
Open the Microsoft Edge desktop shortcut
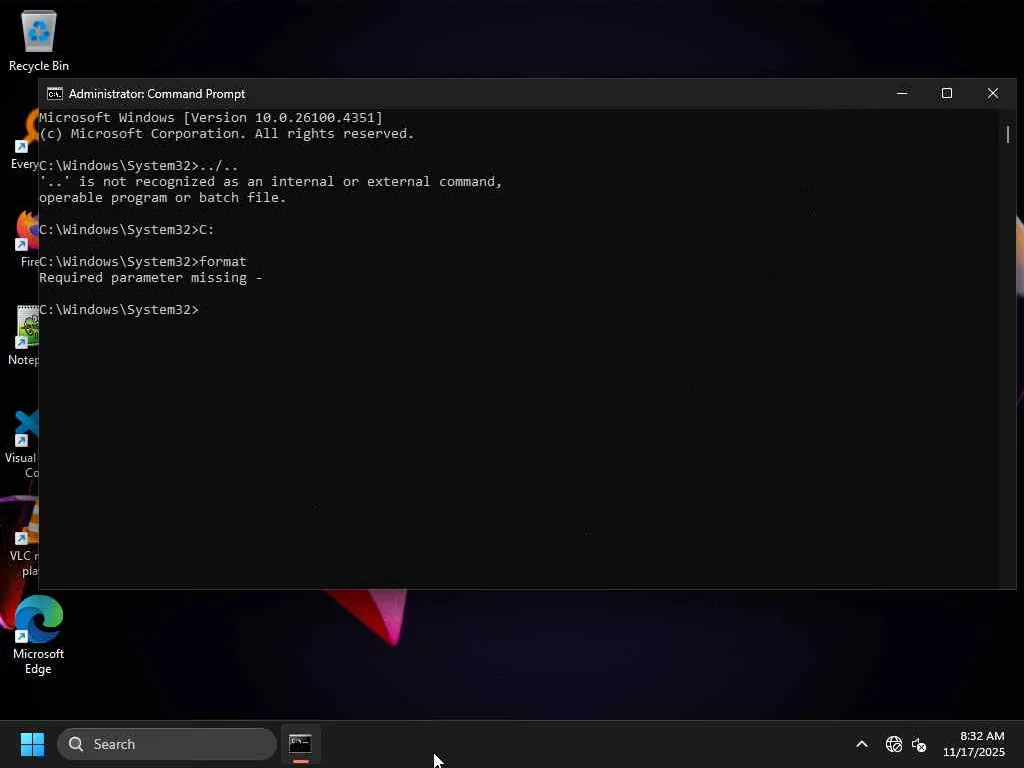38,635
